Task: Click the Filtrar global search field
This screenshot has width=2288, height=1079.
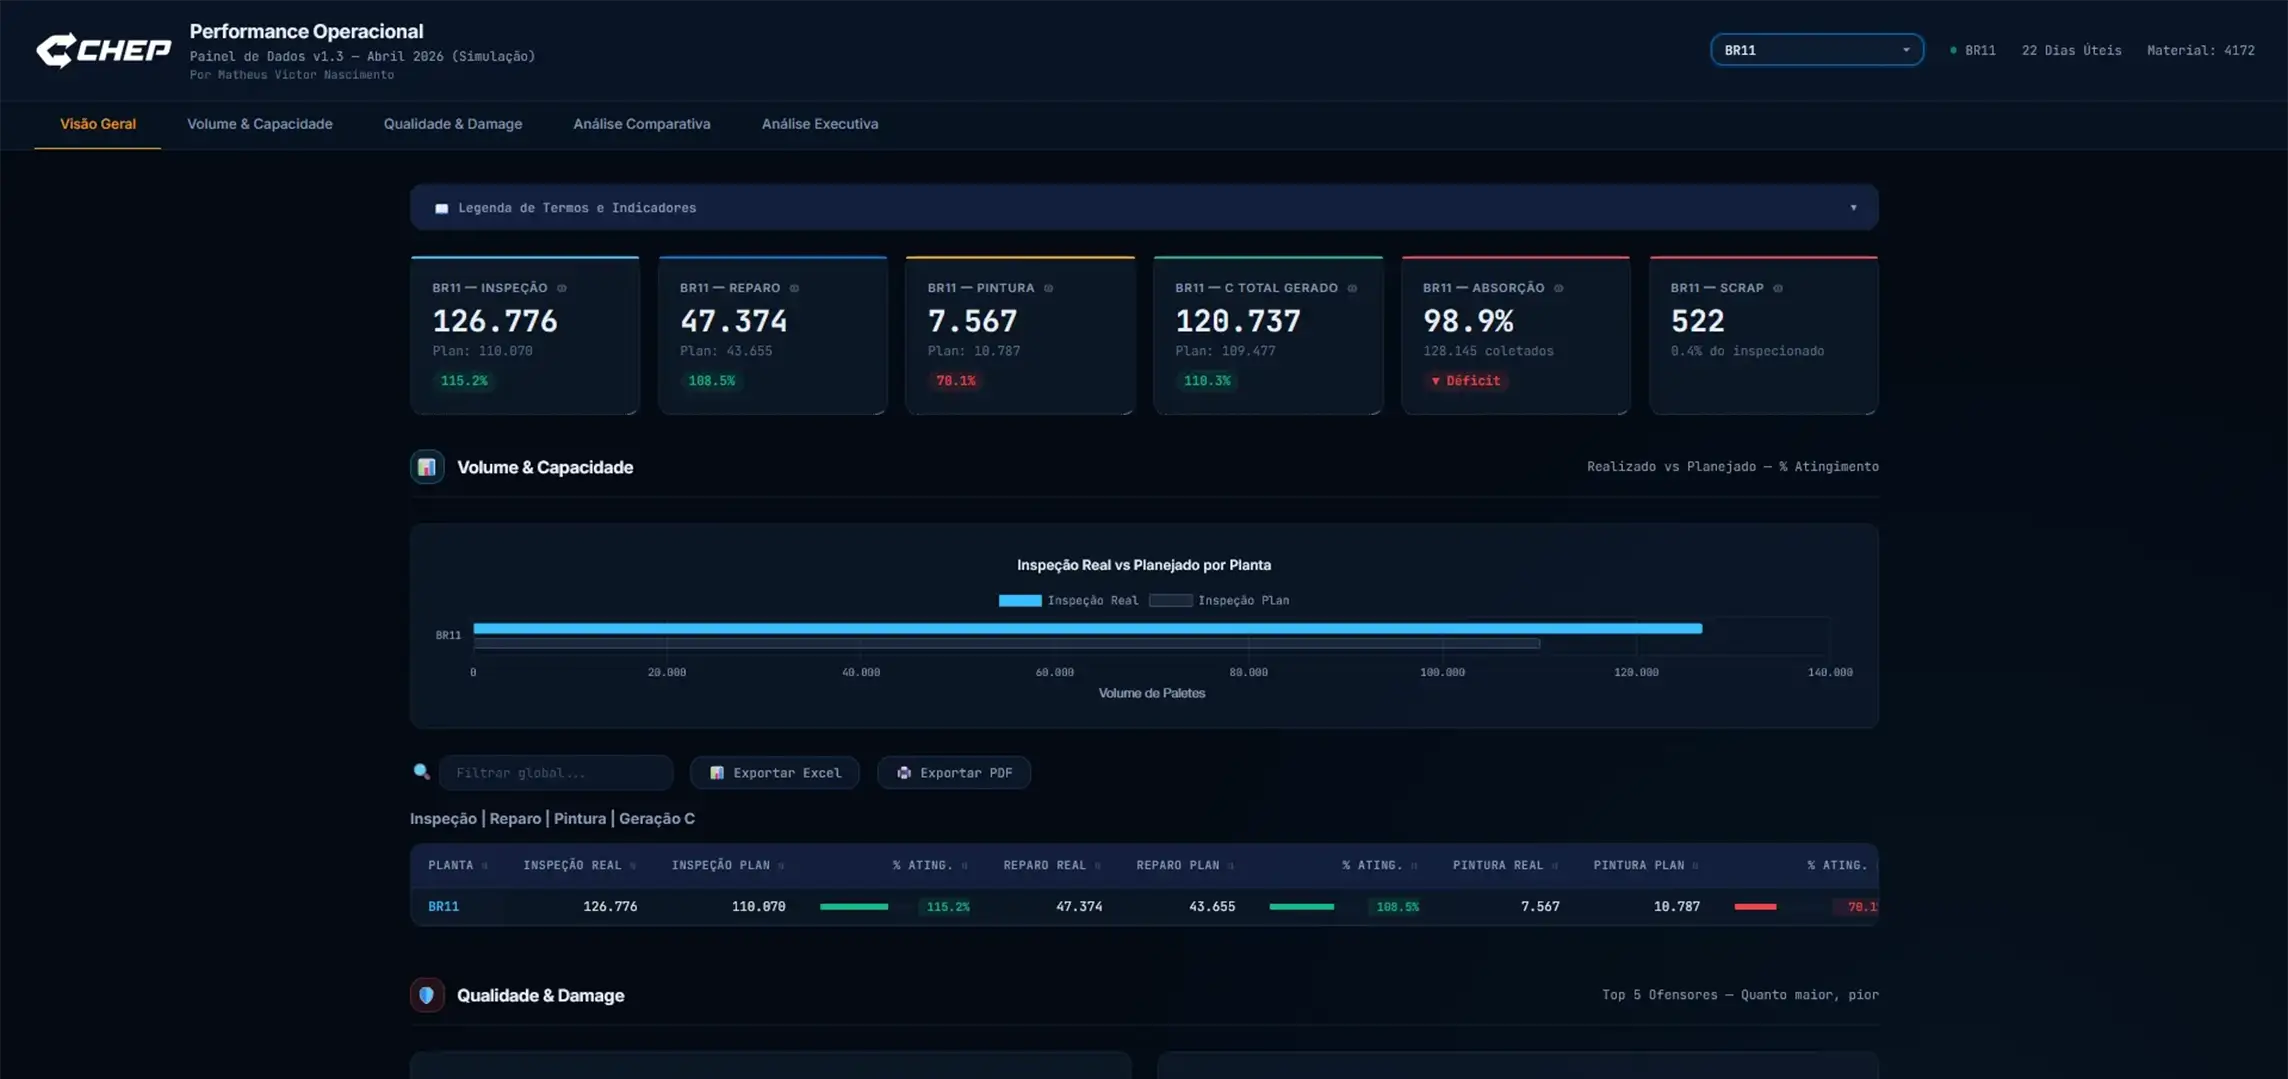Action: point(556,773)
